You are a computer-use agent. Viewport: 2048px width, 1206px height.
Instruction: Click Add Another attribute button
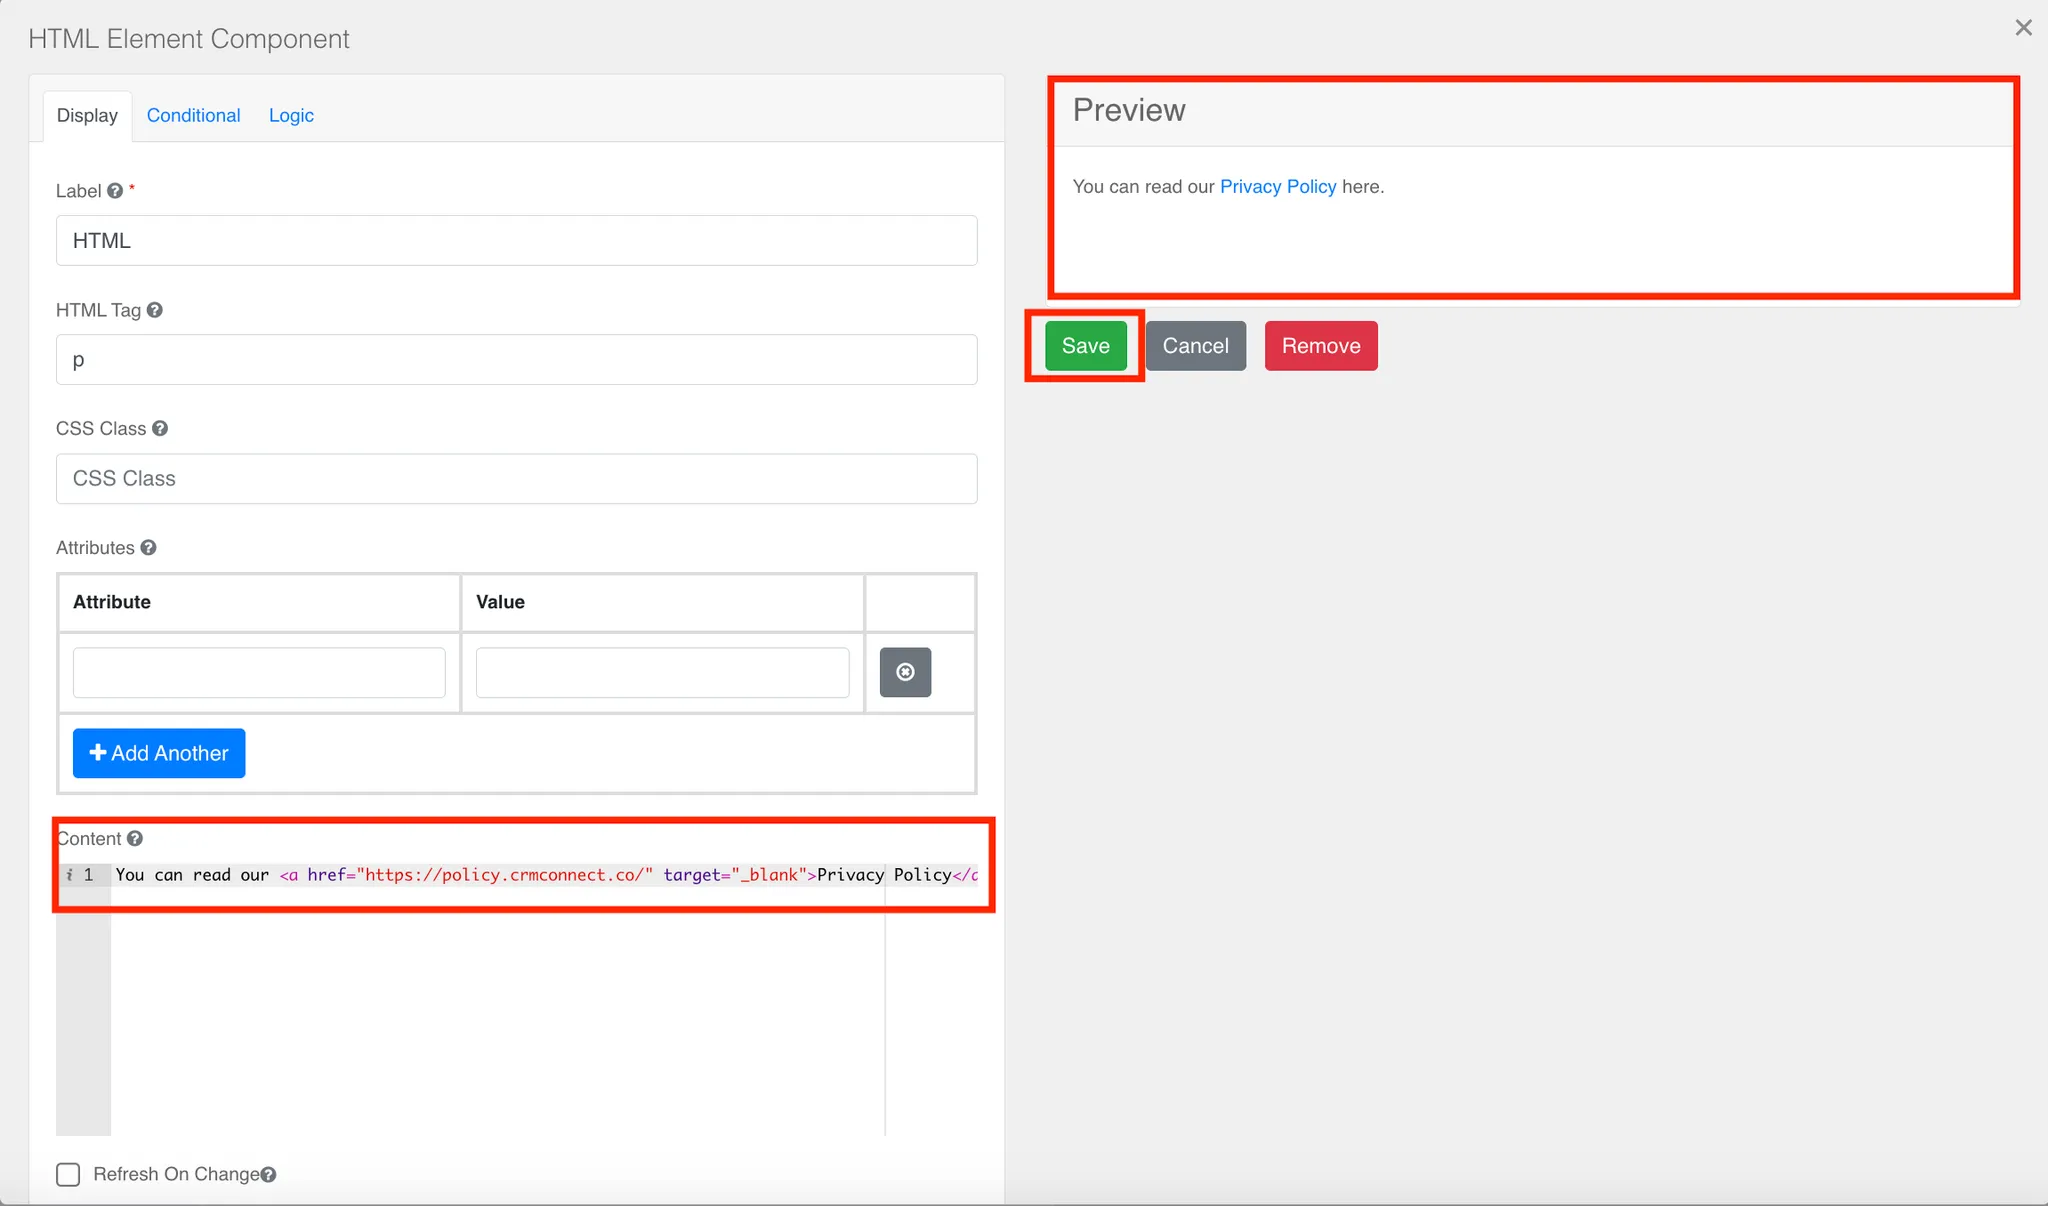[x=159, y=753]
